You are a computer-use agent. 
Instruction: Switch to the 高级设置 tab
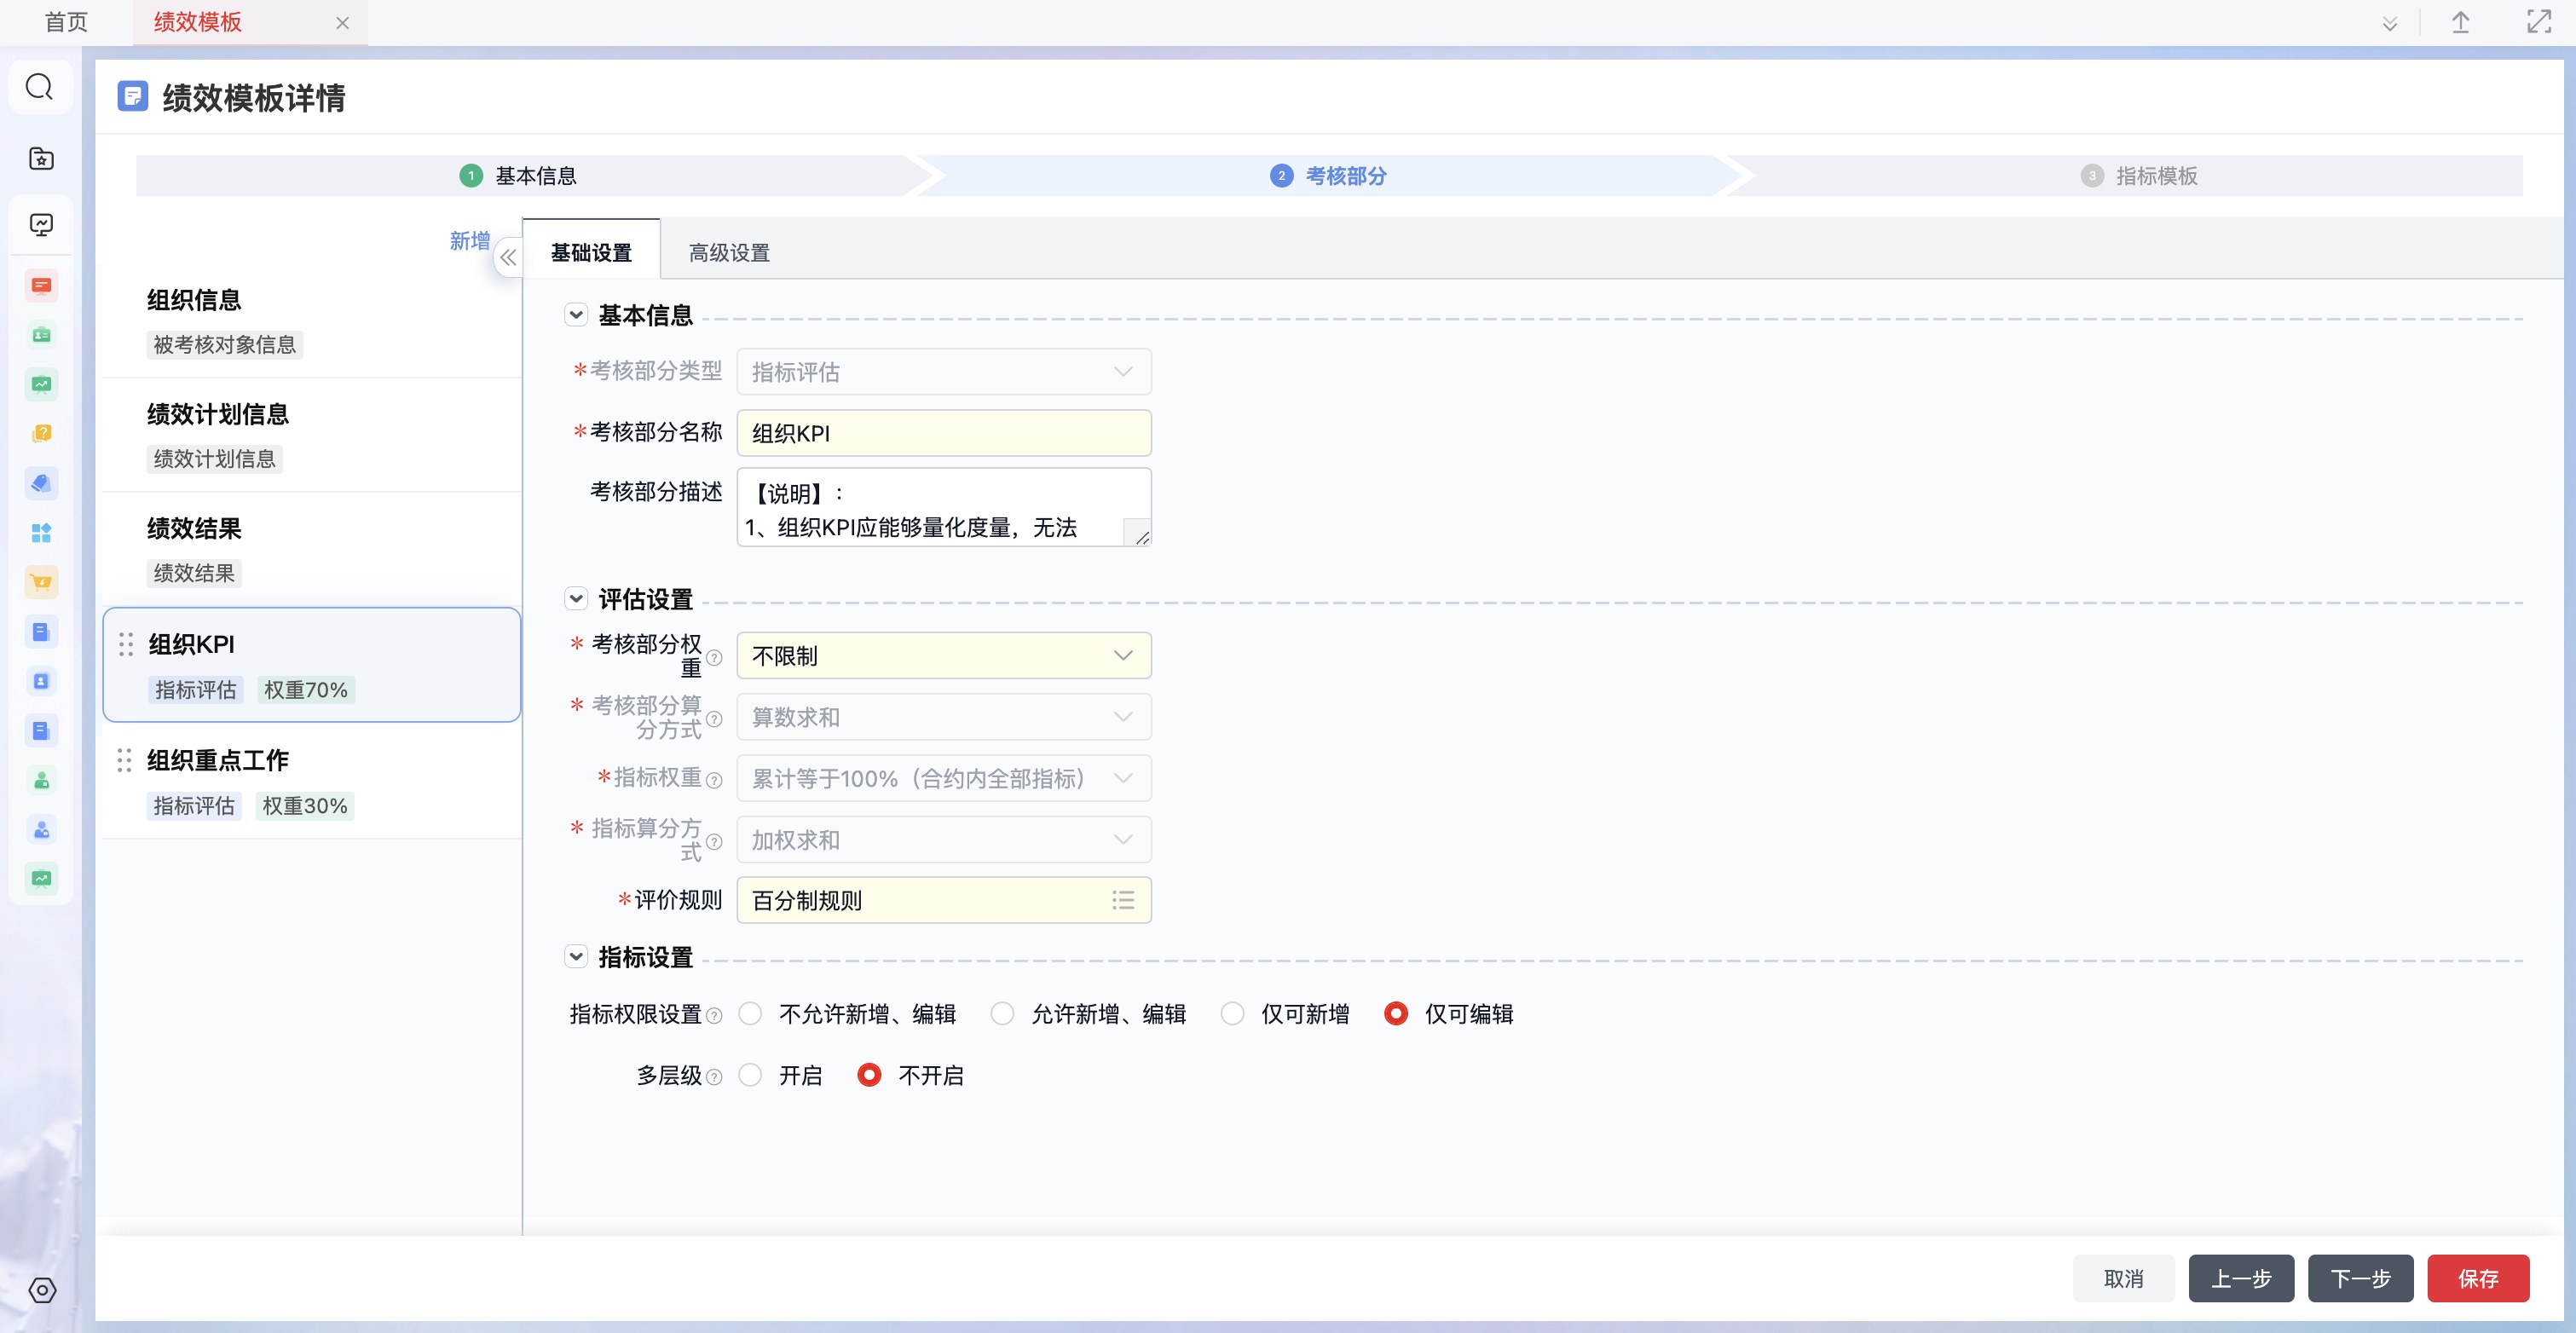(729, 253)
